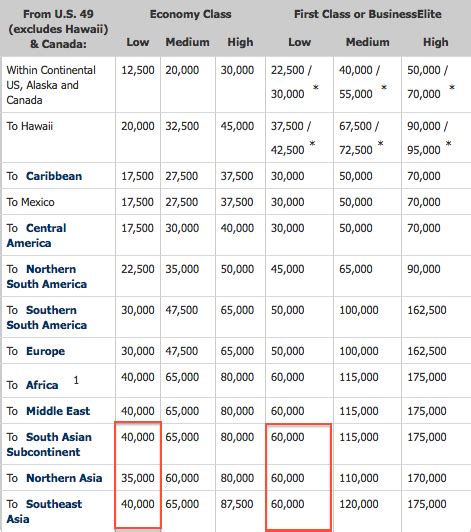This screenshot has width=471, height=532.
Task: Select the Economy Class column header
Action: [x=190, y=14]
